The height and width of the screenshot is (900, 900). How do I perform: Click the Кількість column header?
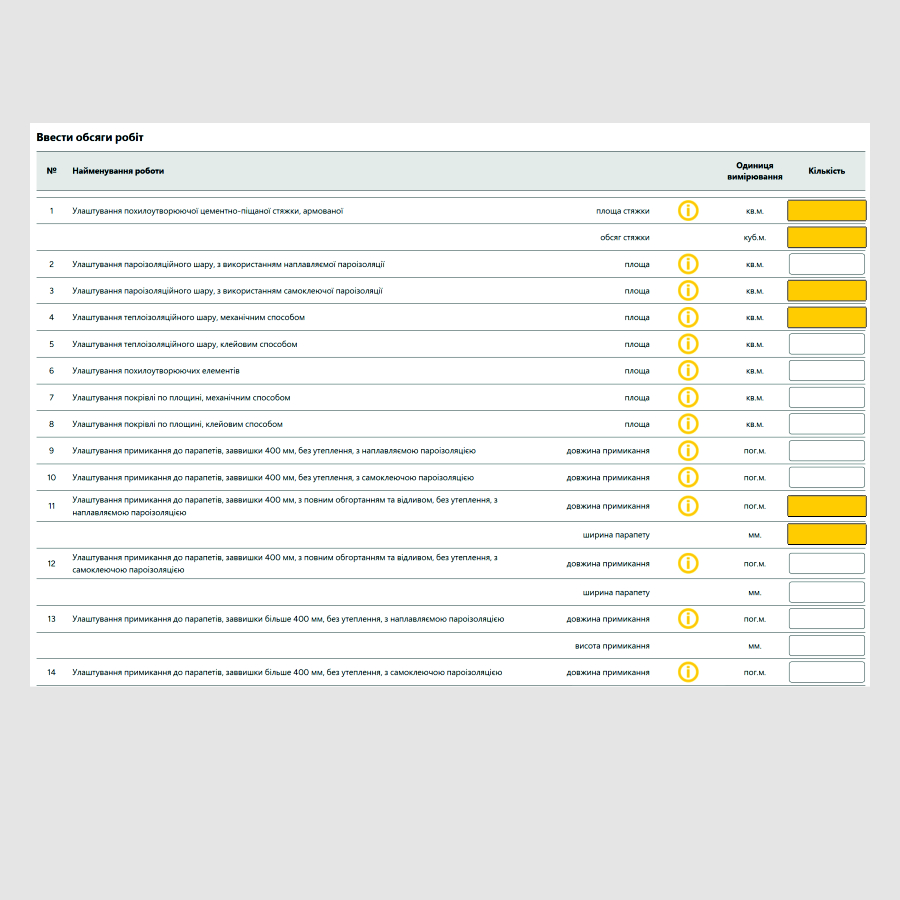pos(826,171)
